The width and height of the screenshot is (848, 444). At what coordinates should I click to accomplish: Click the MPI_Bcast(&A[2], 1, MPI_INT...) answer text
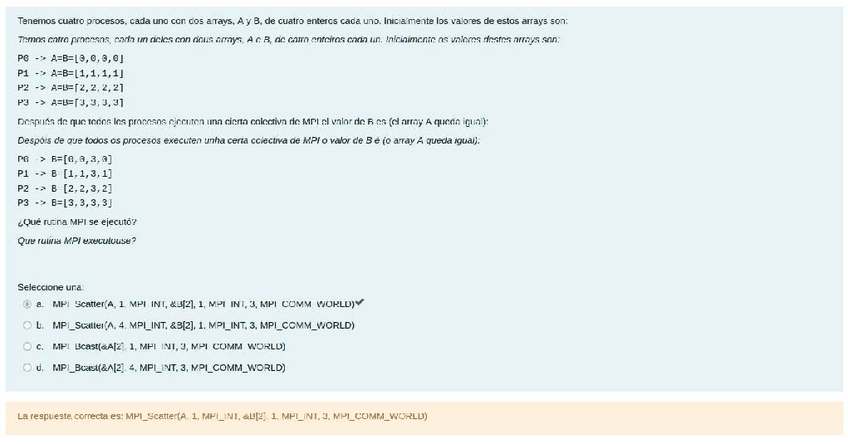[169, 347]
